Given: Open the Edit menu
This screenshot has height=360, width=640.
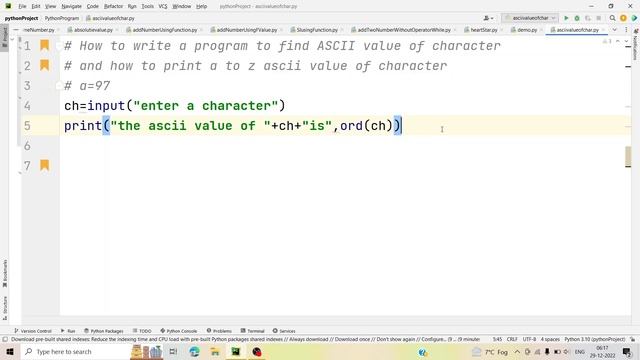Looking at the screenshot, I should point(36,6).
